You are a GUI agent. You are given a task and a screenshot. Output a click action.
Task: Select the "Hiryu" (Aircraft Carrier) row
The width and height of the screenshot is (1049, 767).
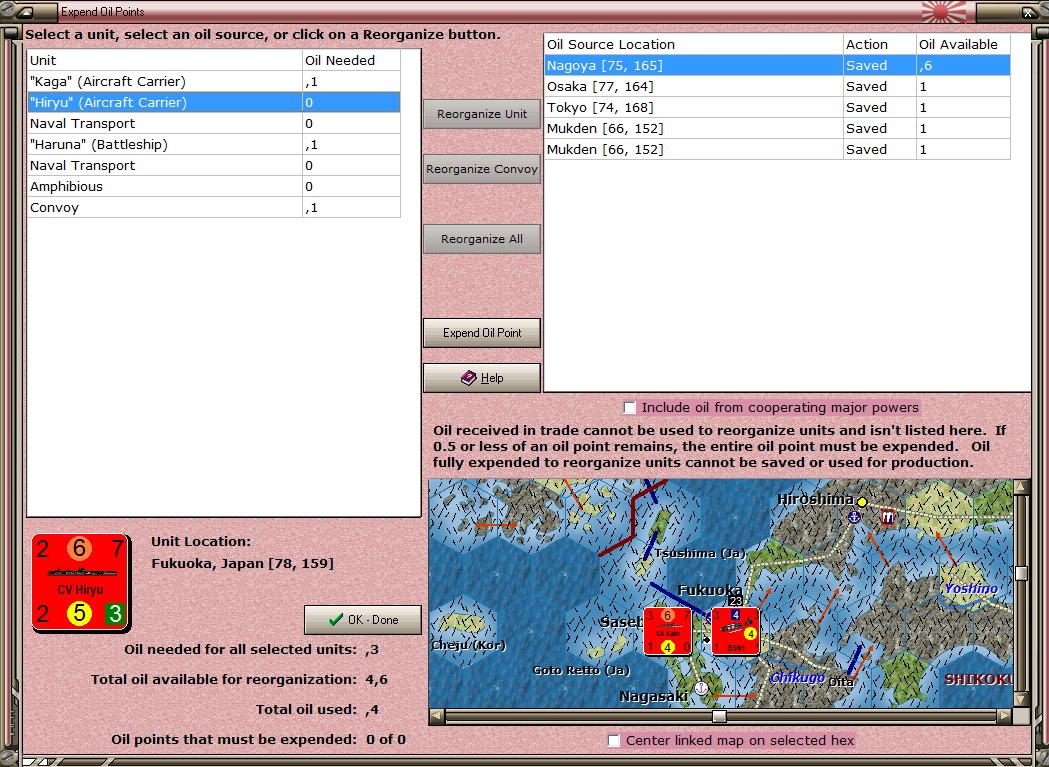(214, 102)
